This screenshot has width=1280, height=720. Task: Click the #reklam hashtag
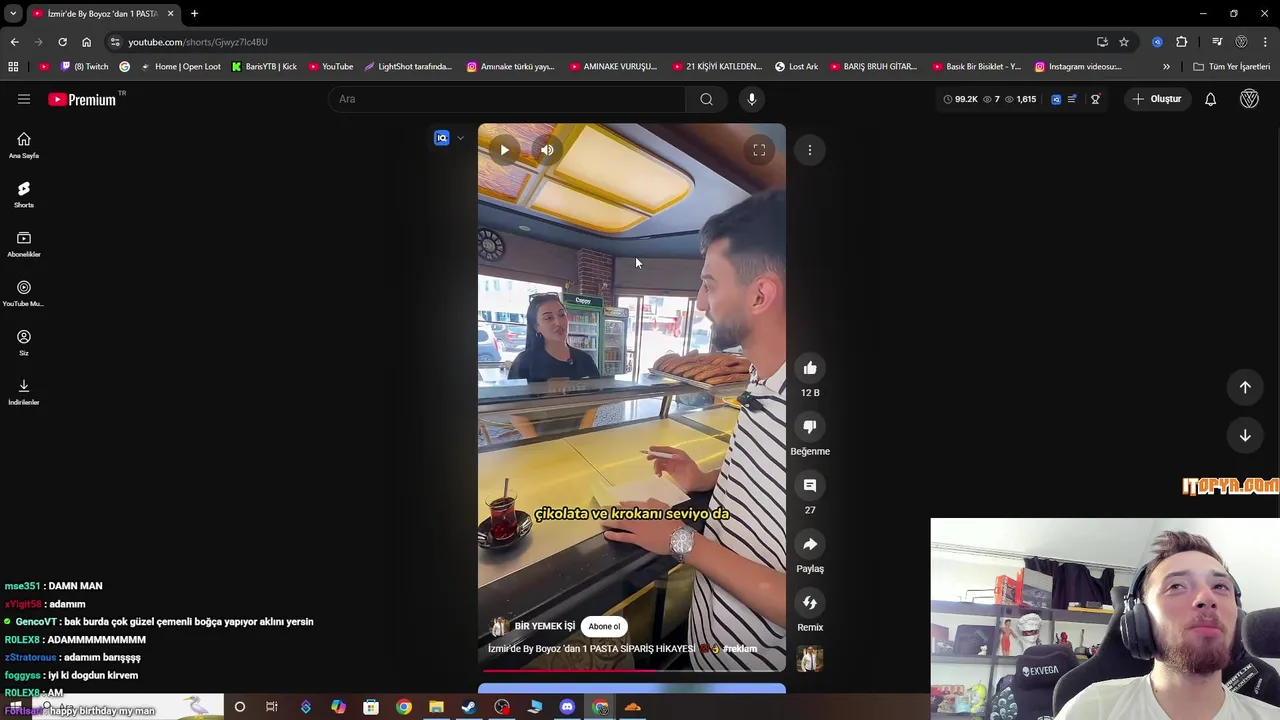coord(740,649)
